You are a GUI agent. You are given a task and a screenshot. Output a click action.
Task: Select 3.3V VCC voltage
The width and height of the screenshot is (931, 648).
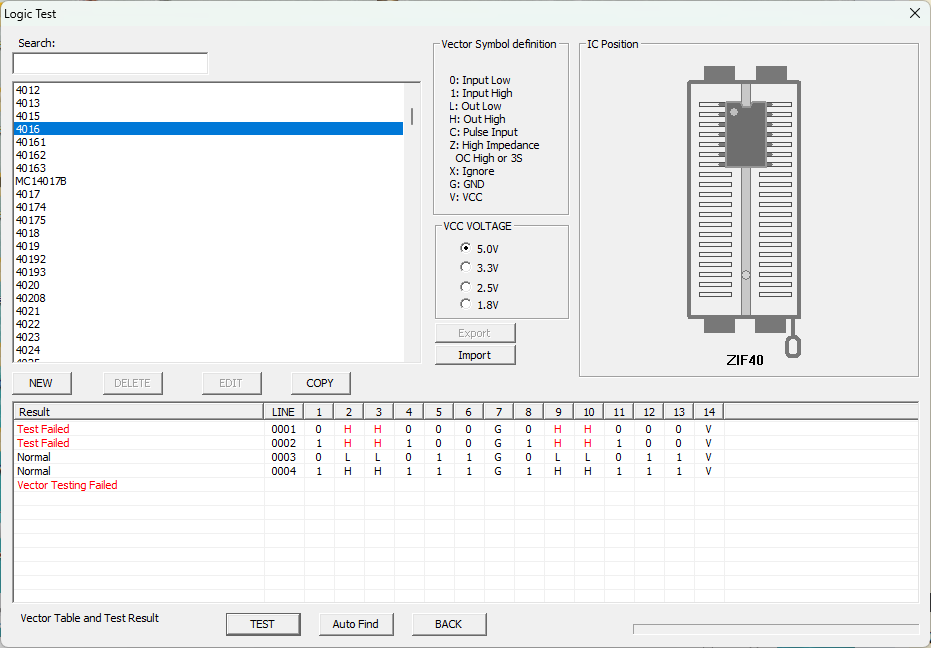pos(465,267)
